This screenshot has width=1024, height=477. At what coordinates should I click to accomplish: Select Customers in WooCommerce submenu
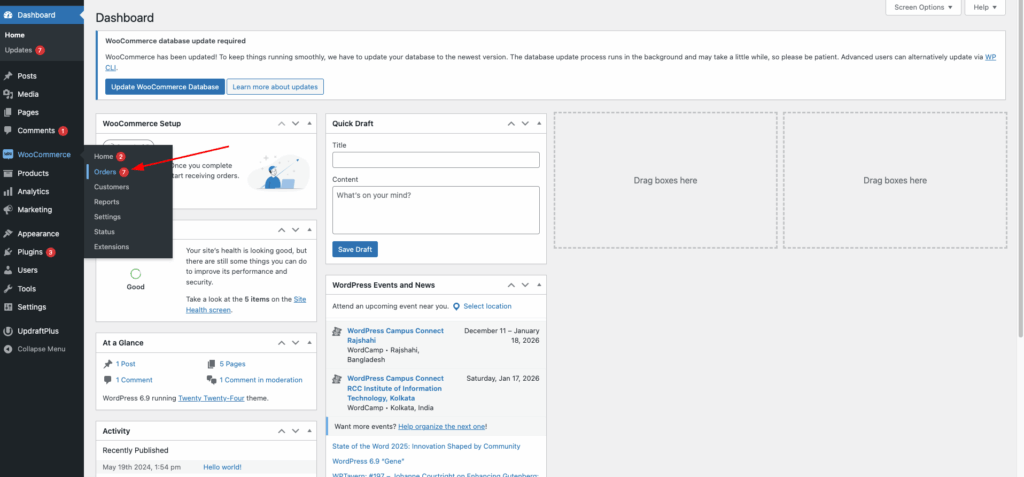click(112, 187)
